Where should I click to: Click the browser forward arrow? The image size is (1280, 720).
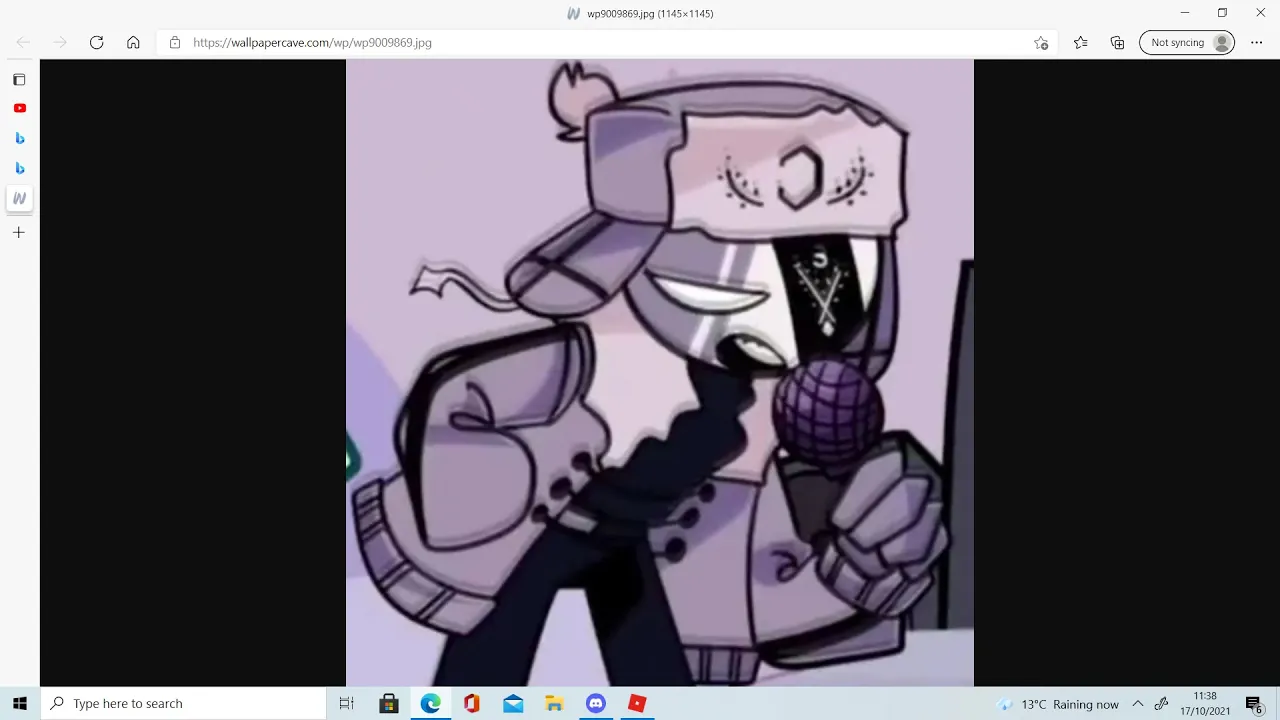click(60, 43)
